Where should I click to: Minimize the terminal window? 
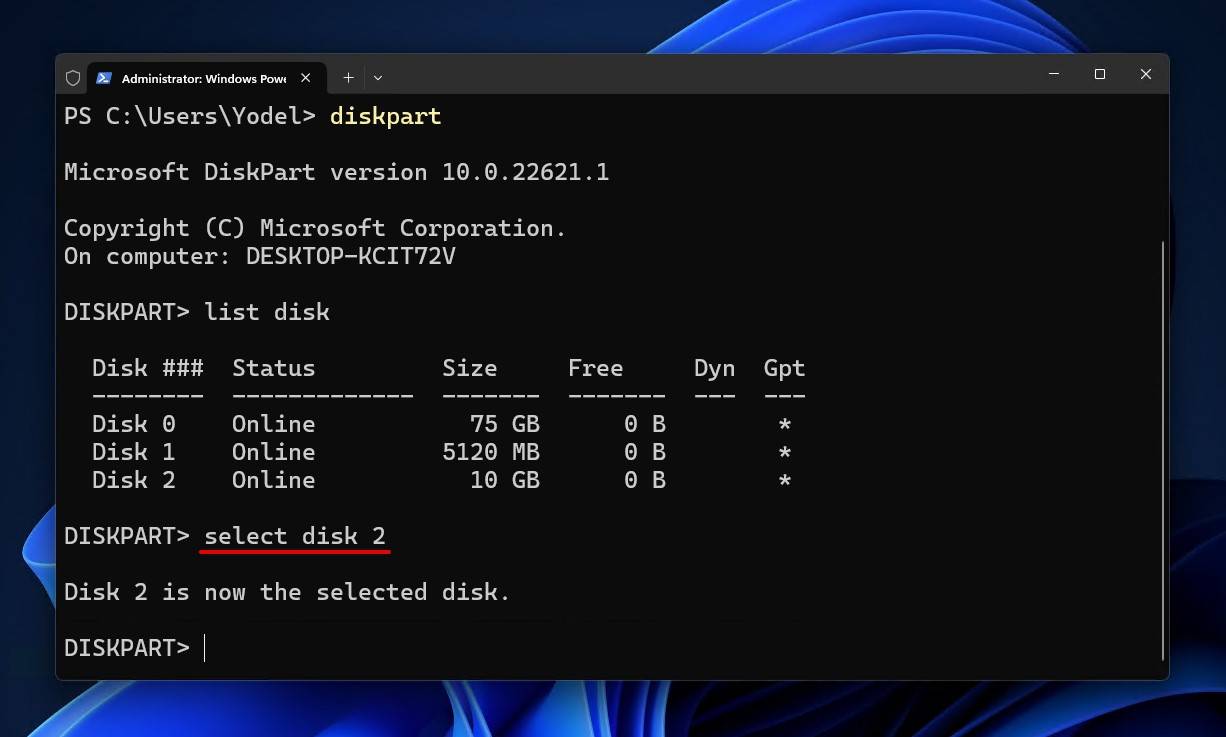pyautogui.click(x=1054, y=74)
